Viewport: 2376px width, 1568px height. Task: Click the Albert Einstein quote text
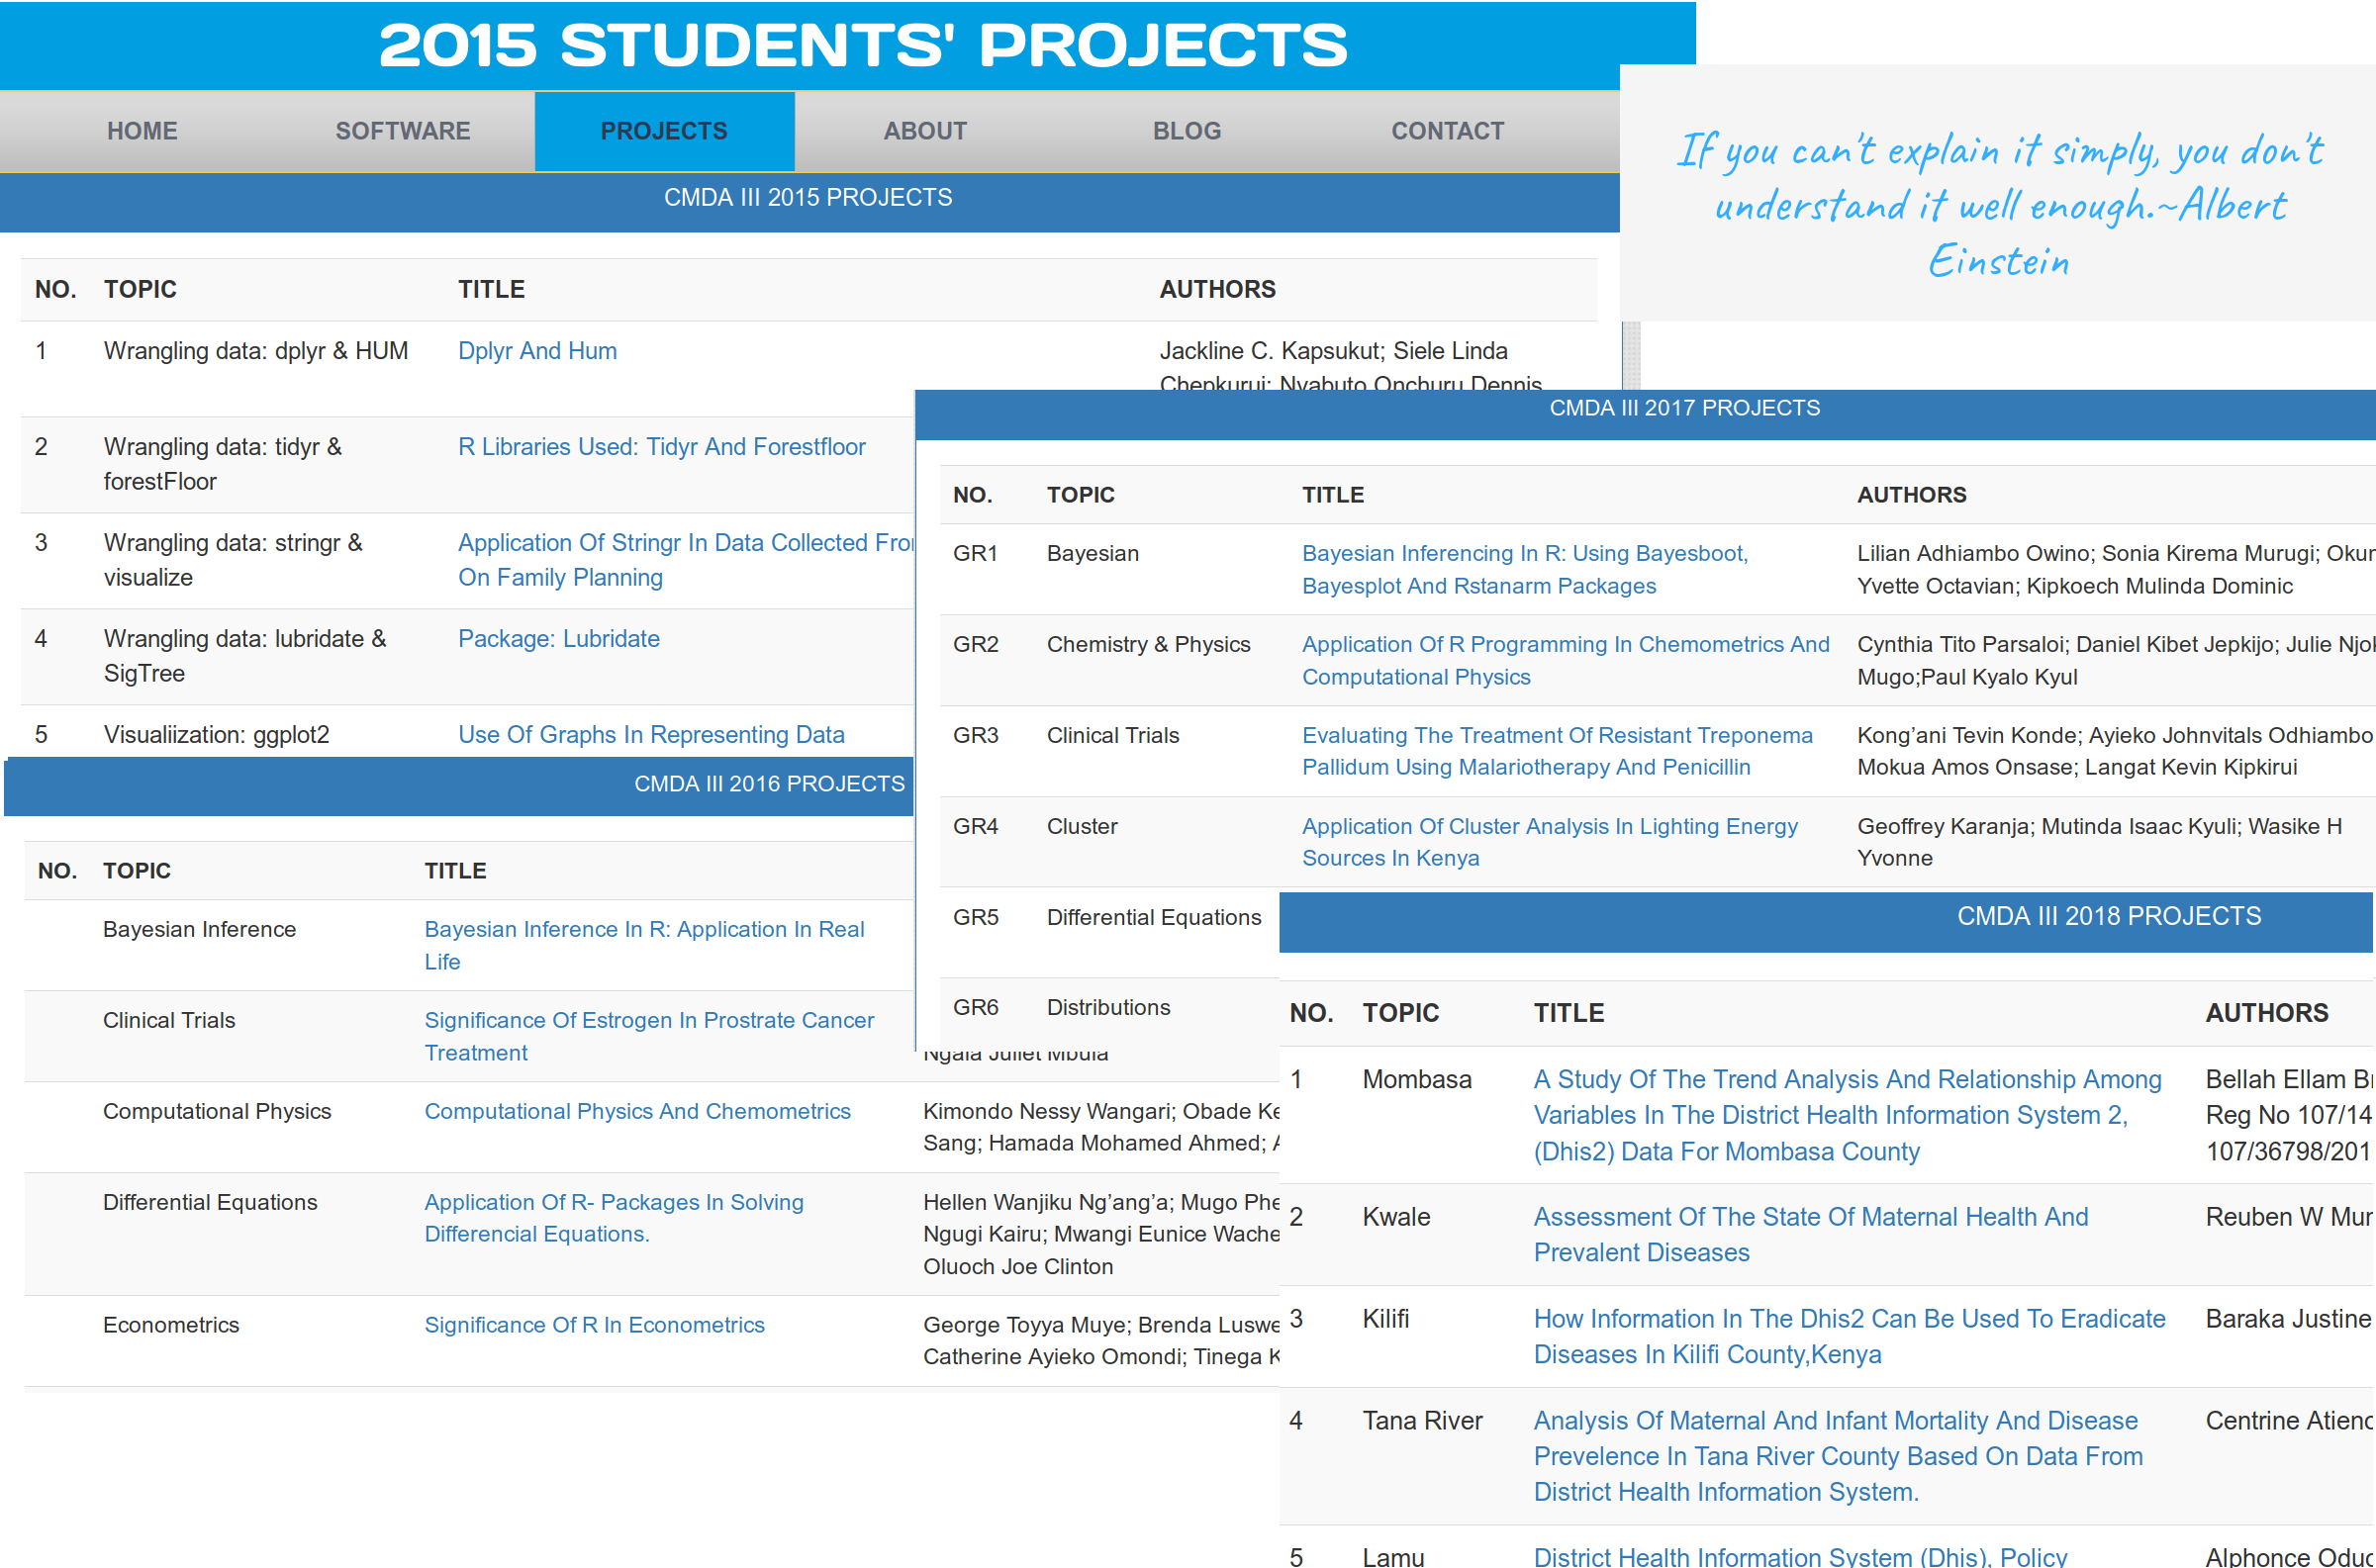1999,206
